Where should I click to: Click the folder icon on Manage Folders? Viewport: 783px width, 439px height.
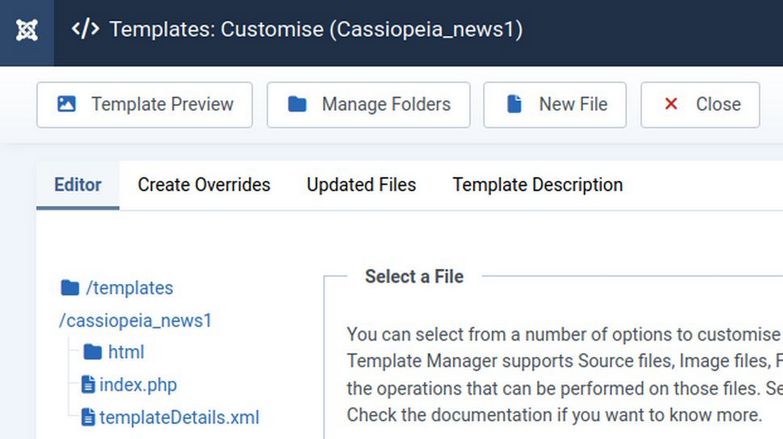(x=297, y=104)
